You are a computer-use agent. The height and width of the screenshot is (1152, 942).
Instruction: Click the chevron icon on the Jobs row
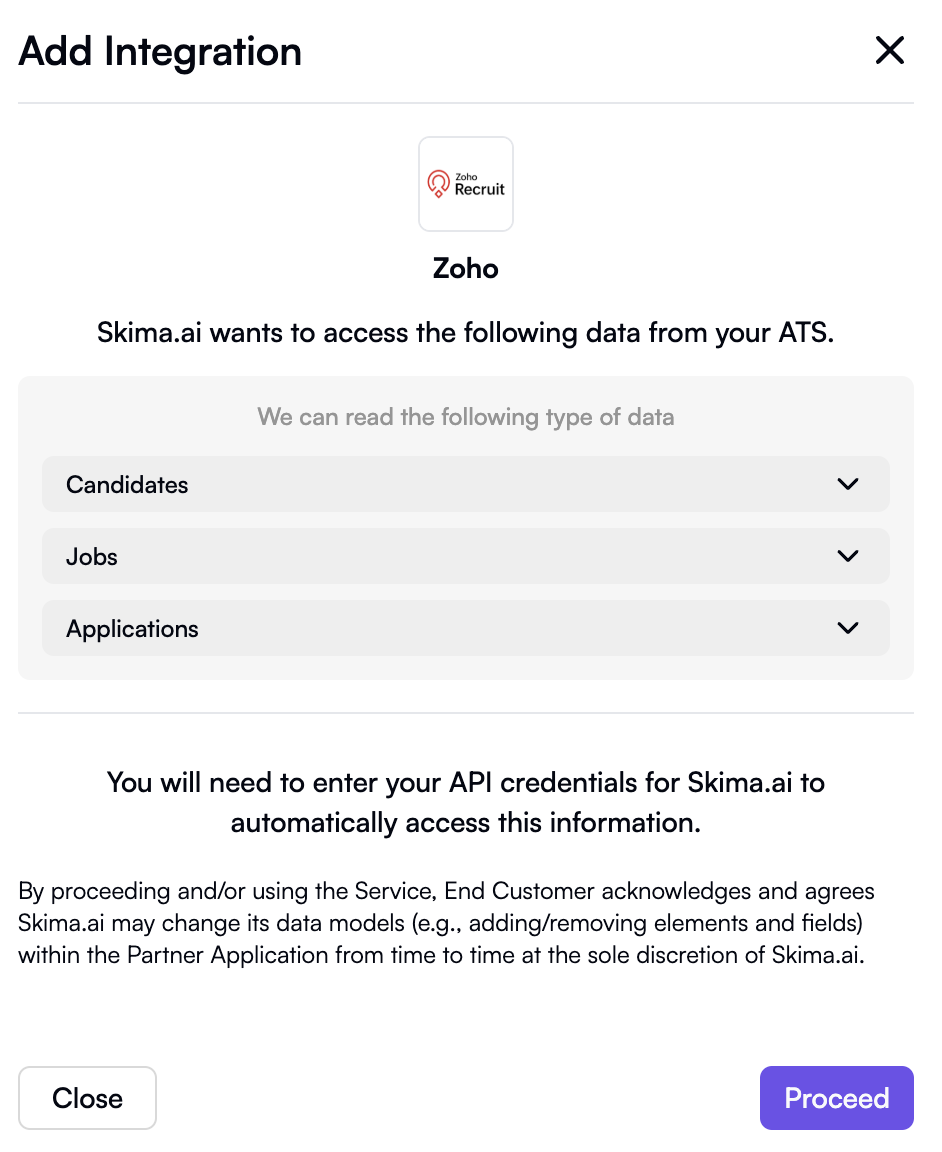click(x=847, y=556)
